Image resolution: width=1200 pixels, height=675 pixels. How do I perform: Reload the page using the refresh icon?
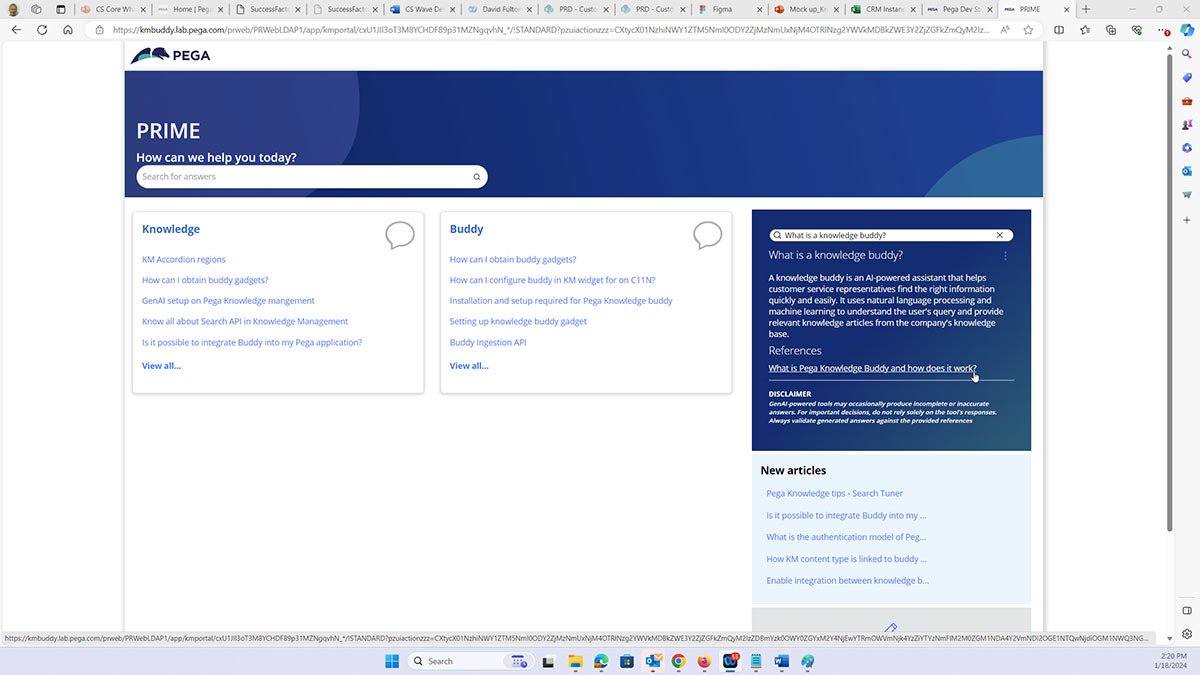point(41,29)
